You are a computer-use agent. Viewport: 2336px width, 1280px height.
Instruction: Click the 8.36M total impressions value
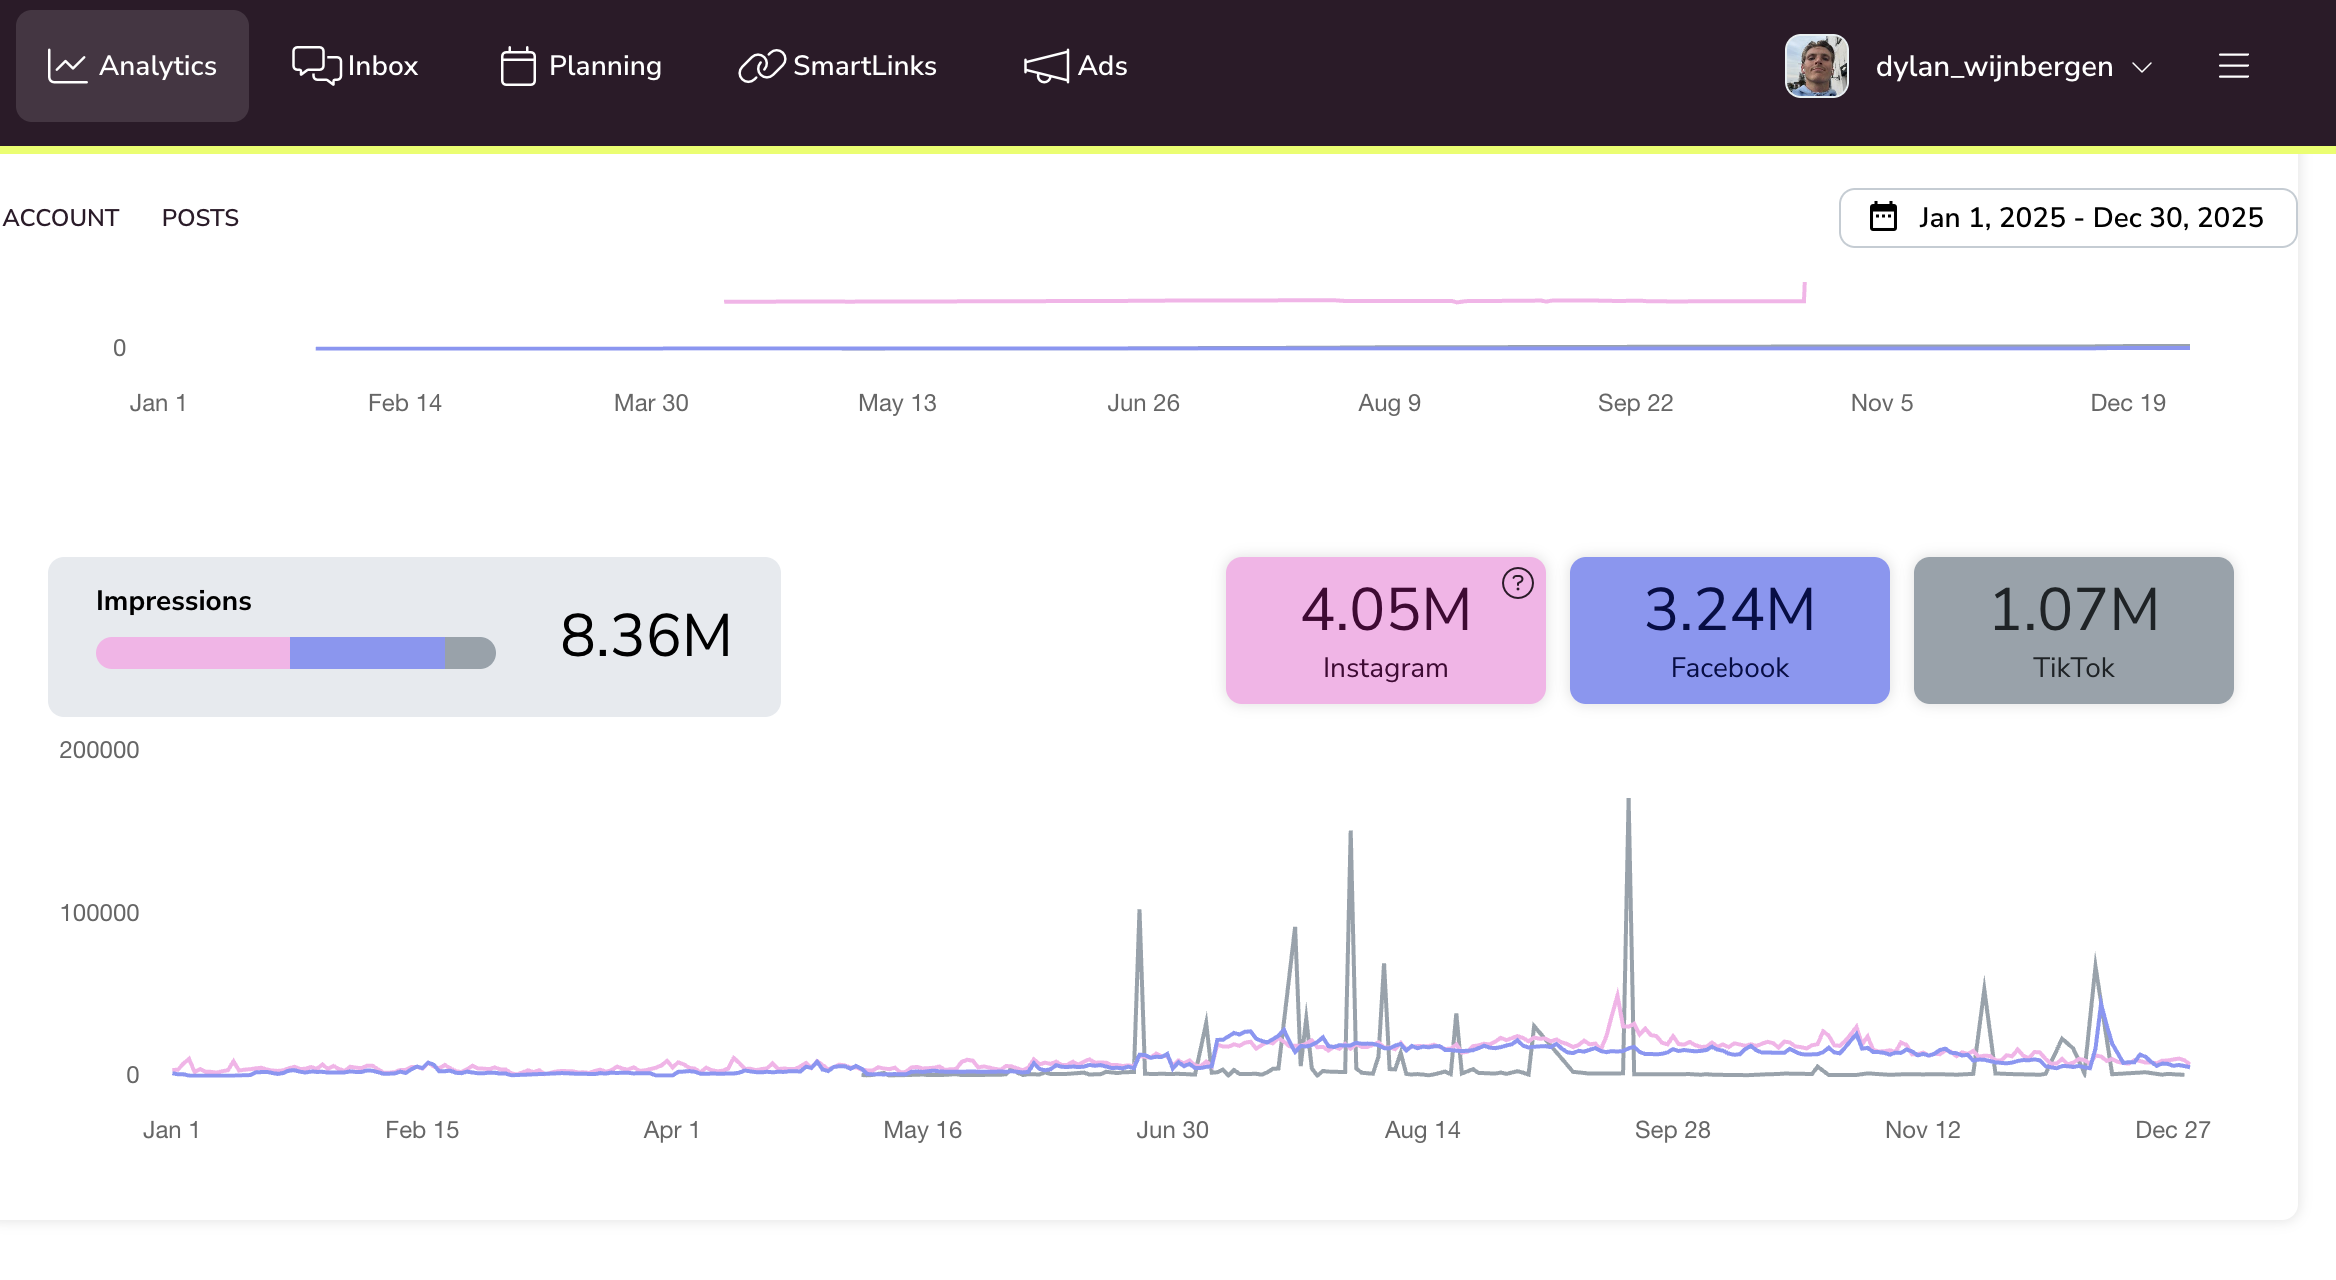pos(646,635)
